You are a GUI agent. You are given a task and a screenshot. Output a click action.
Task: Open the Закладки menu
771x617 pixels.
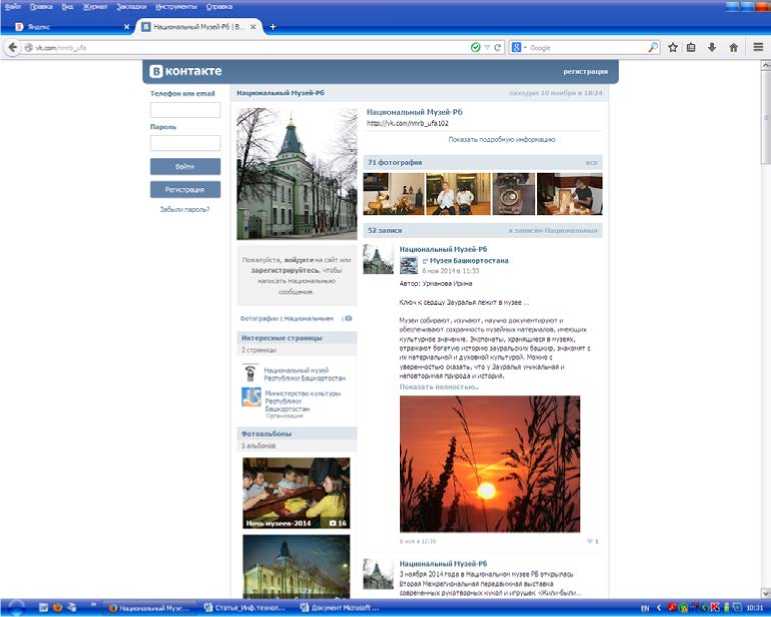point(131,6)
